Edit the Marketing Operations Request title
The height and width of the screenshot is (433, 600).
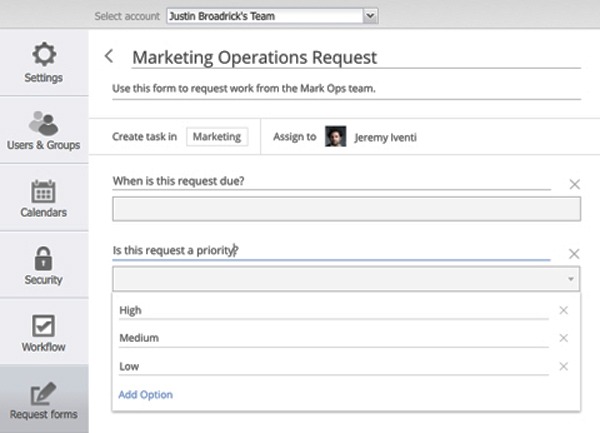[255, 57]
